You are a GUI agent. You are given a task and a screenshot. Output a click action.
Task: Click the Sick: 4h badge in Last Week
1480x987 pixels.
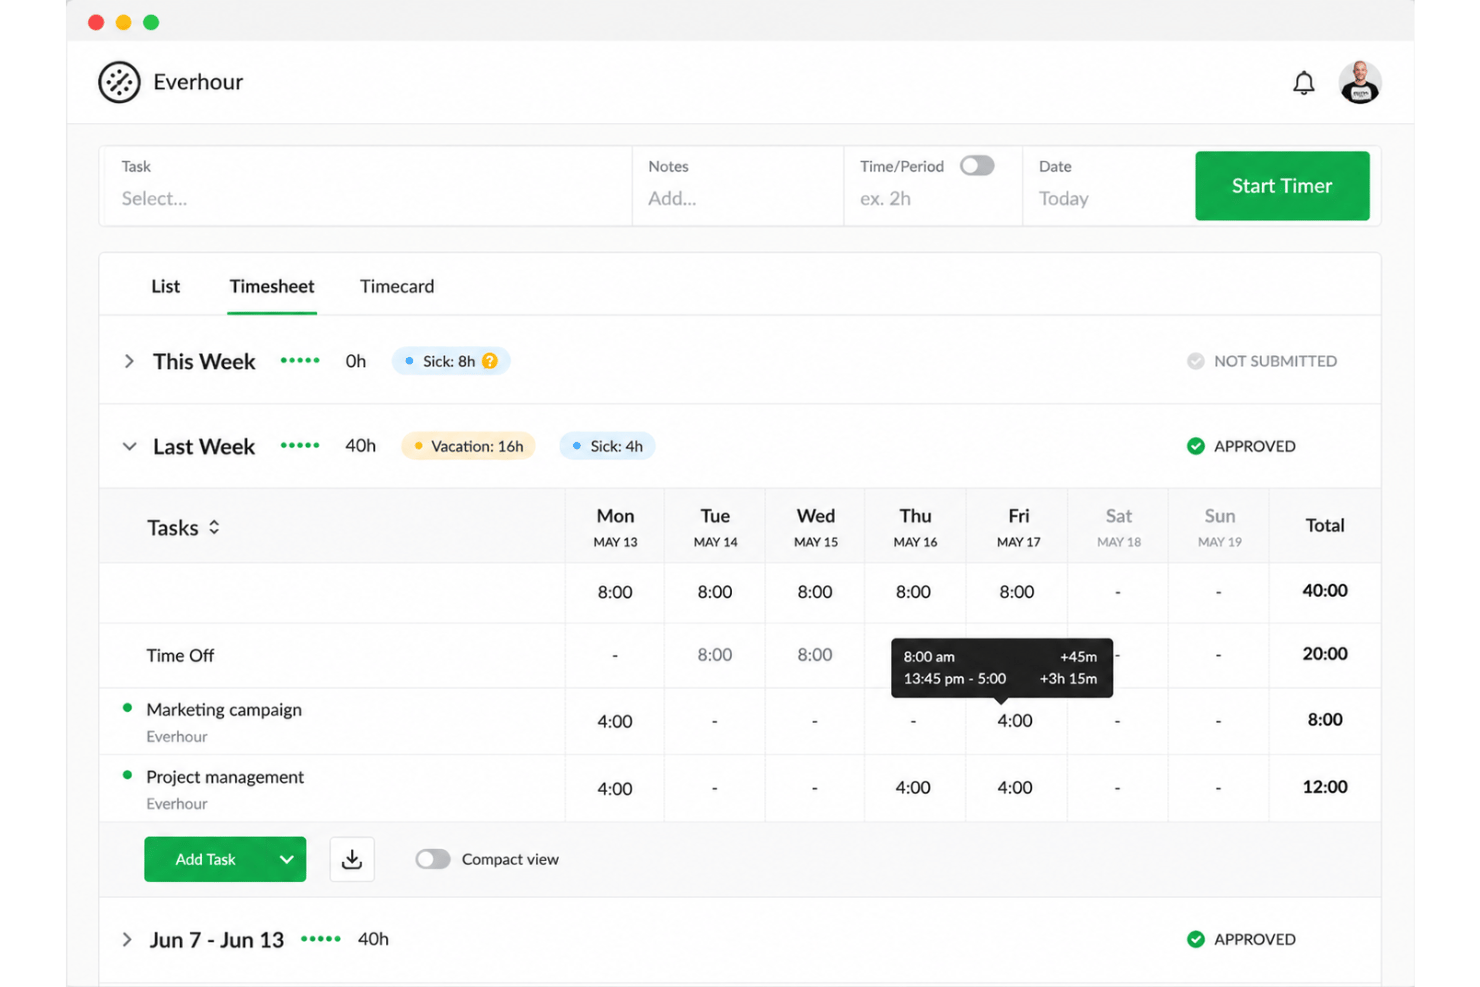tap(607, 446)
